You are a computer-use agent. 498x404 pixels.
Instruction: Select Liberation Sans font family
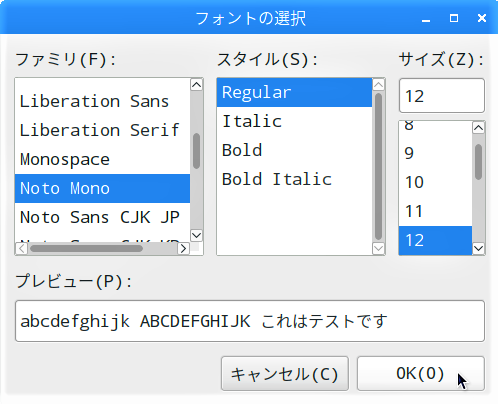[x=102, y=101]
